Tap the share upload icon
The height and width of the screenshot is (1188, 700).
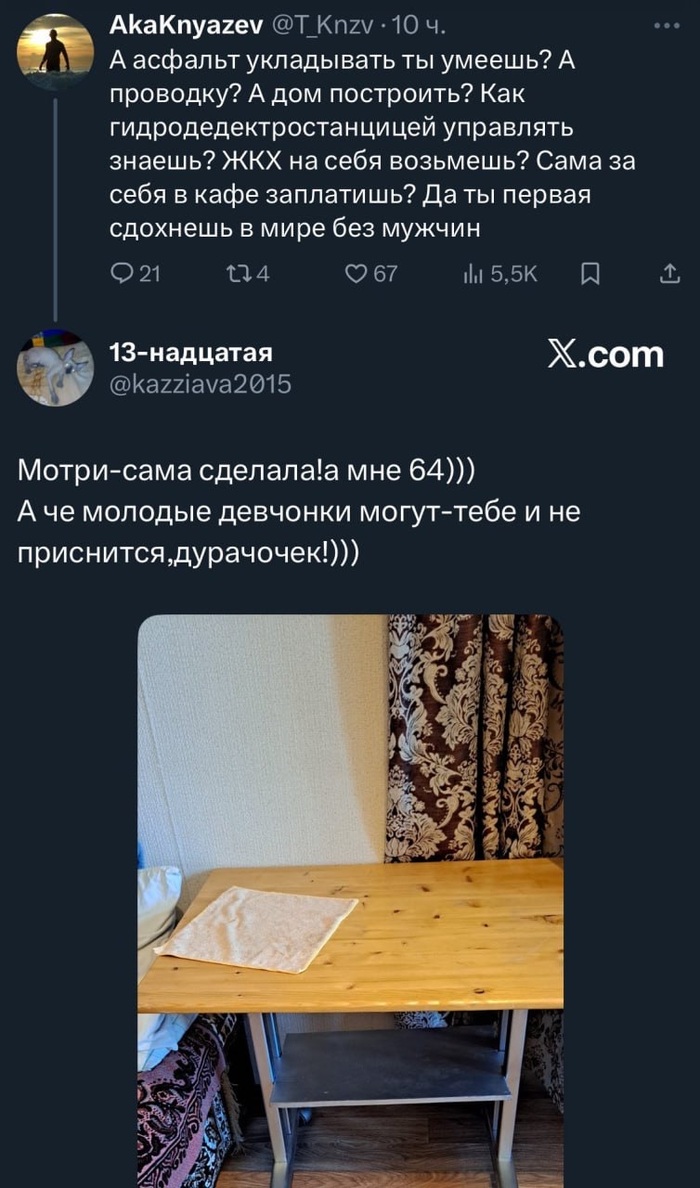click(x=670, y=274)
